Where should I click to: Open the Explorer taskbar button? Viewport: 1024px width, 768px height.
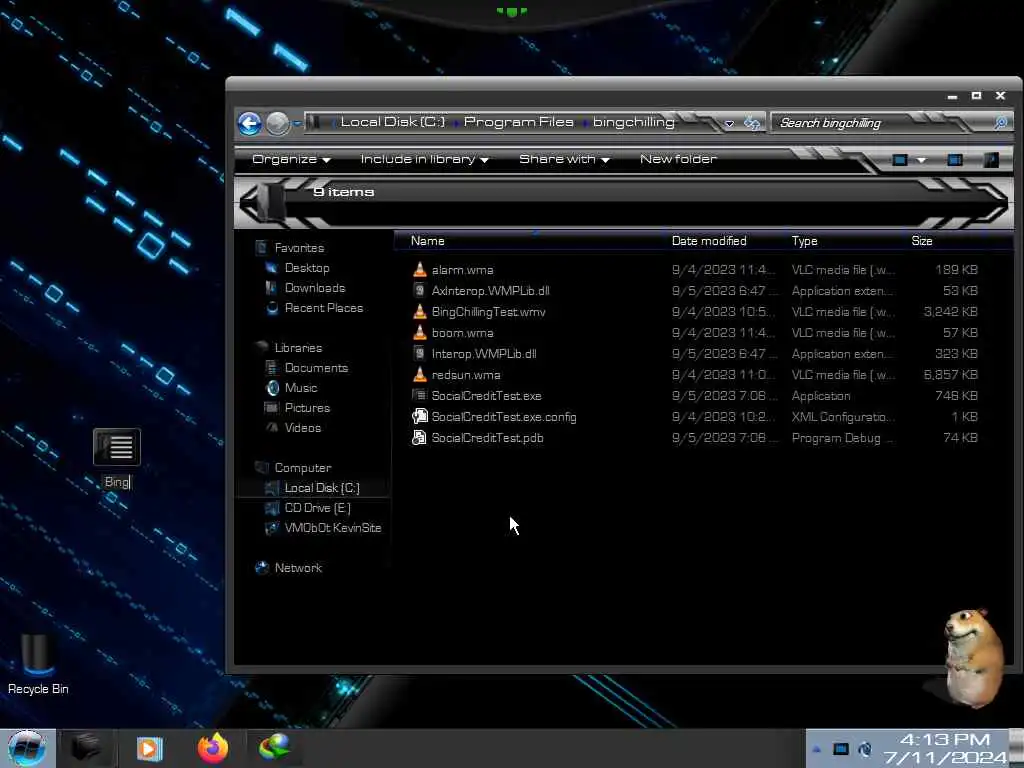click(86, 748)
